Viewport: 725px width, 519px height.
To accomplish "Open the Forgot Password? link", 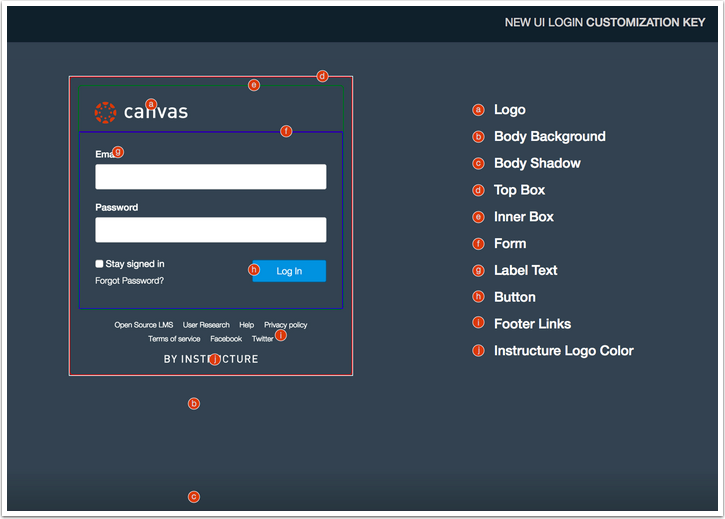I will click(129, 281).
